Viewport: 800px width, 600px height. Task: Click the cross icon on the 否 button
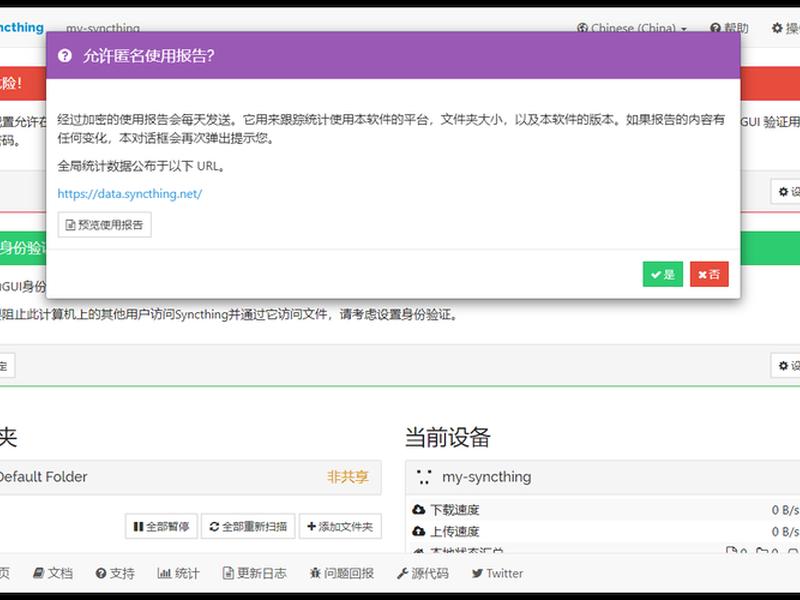click(703, 275)
